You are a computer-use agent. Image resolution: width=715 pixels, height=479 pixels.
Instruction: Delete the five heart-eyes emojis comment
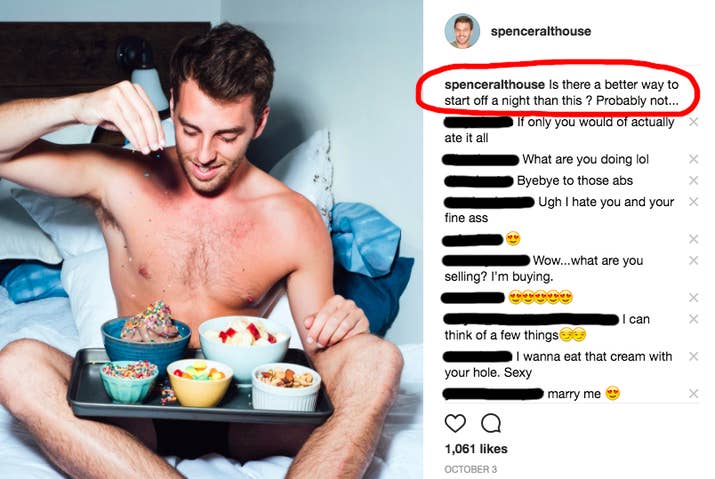point(694,297)
